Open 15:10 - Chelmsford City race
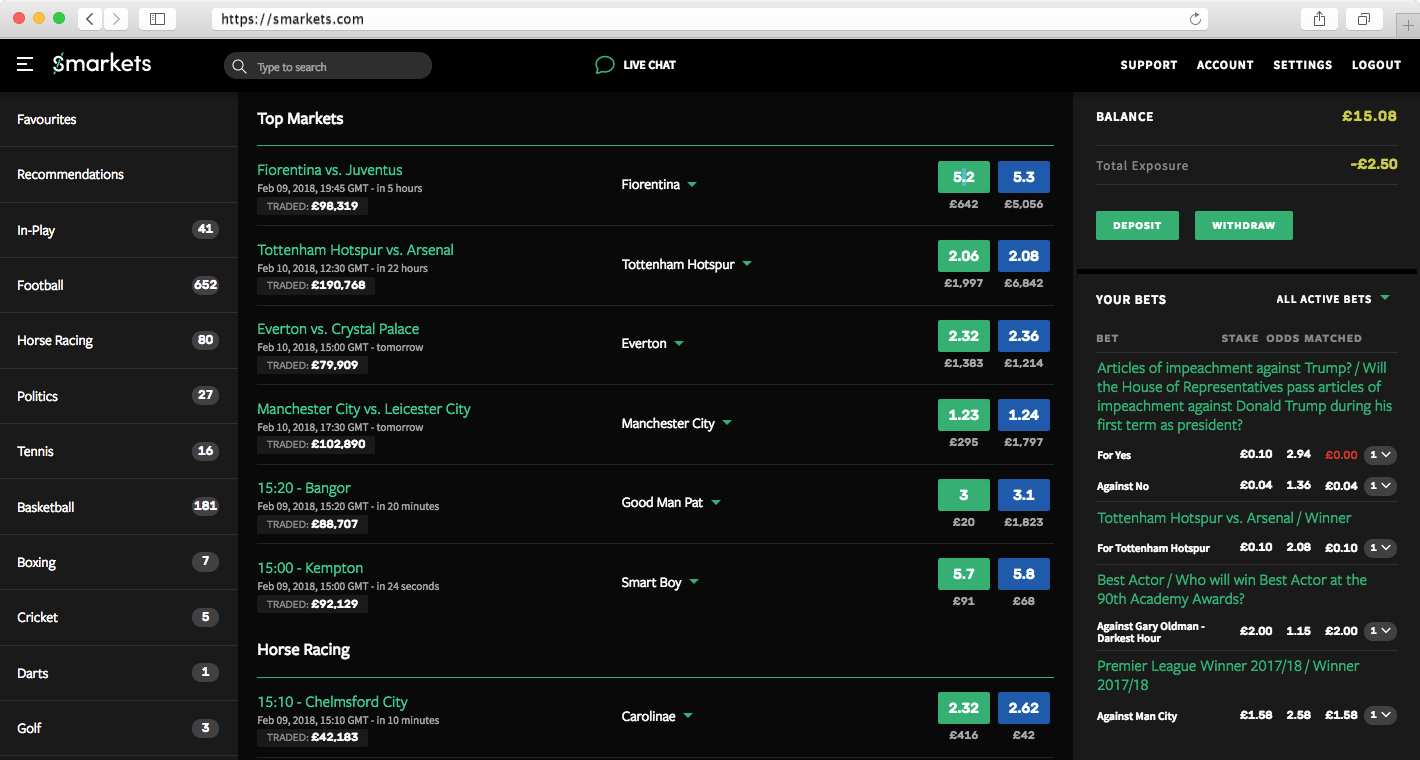This screenshot has width=1420, height=760. tap(332, 702)
